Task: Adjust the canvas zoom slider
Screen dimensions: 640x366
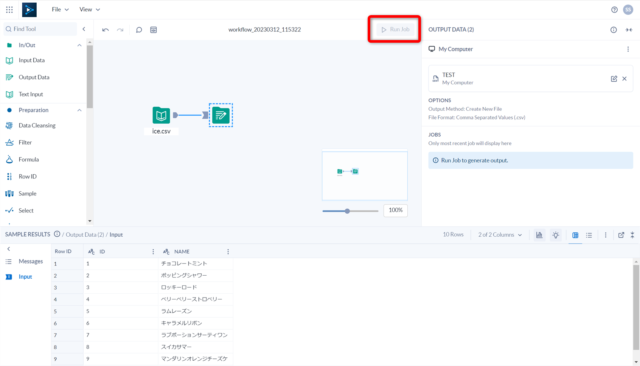Action: (347, 211)
